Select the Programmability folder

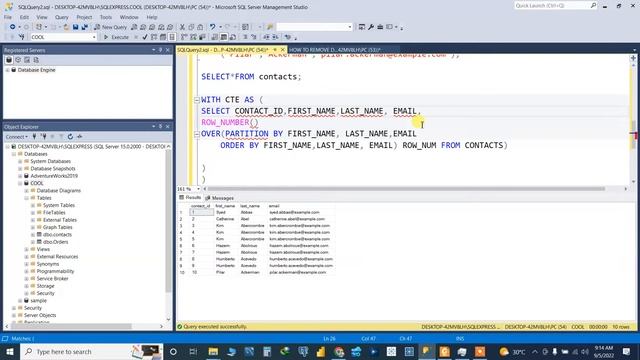[x=56, y=271]
